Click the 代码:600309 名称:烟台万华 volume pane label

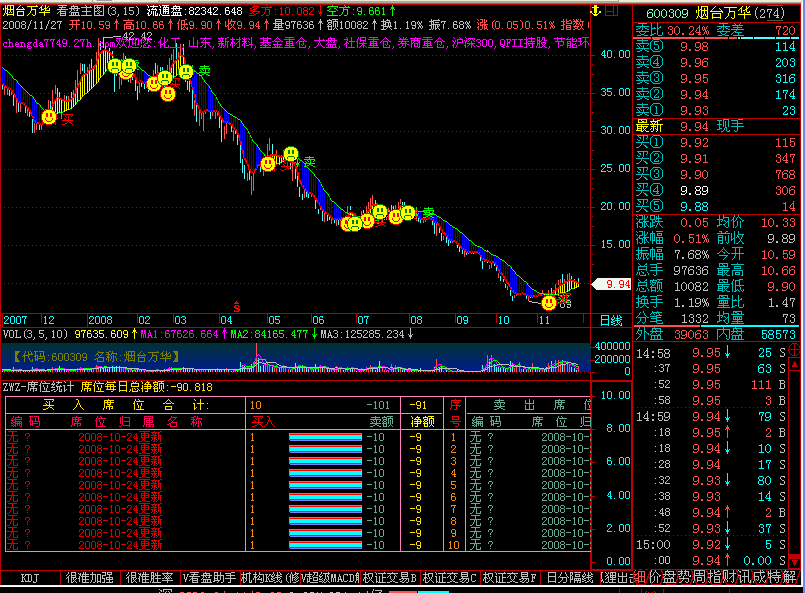pyautogui.click(x=95, y=357)
